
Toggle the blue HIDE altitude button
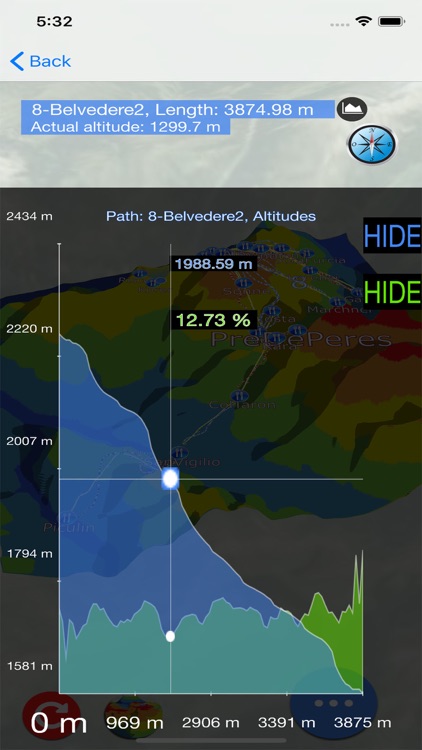coord(392,235)
